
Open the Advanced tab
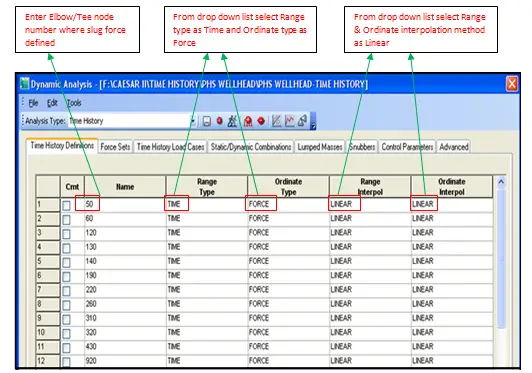click(x=454, y=147)
